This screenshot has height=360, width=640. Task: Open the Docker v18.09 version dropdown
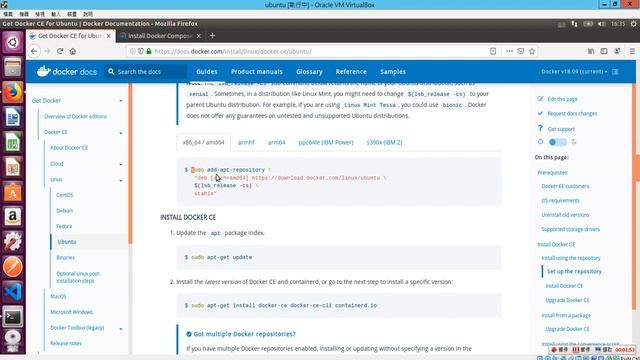(574, 71)
